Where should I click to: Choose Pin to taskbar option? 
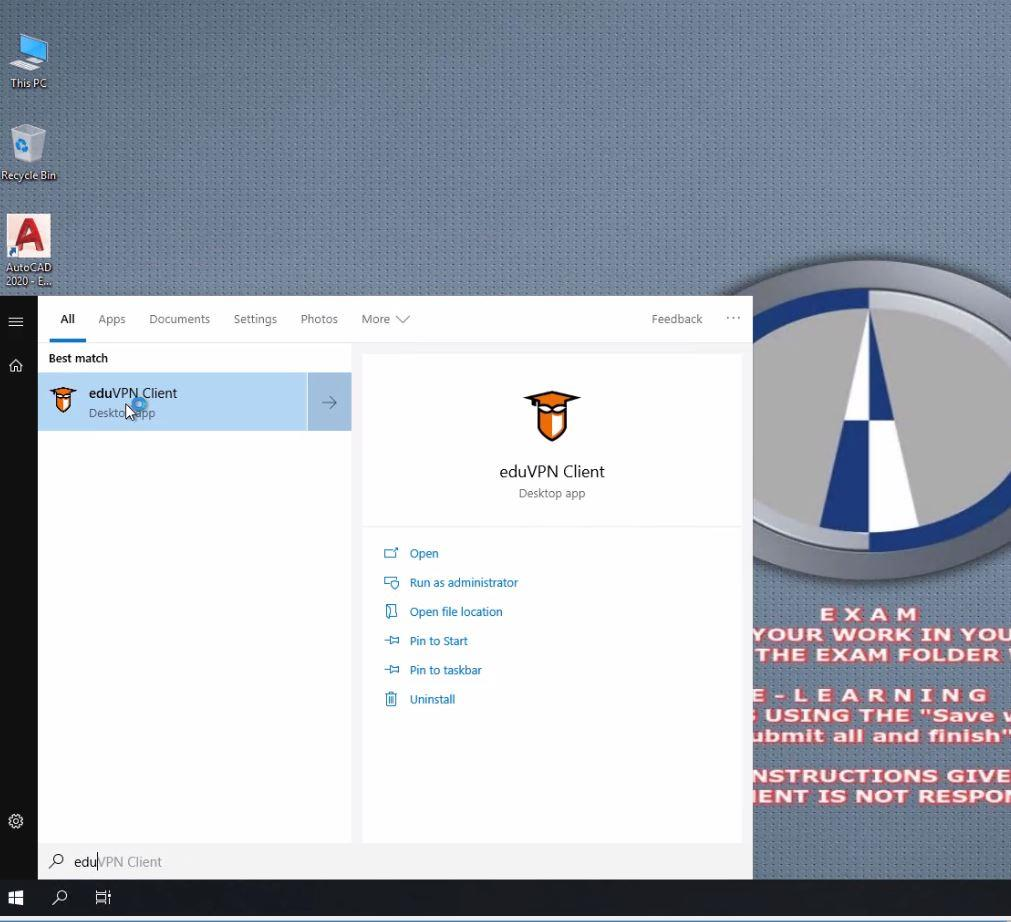(445, 670)
